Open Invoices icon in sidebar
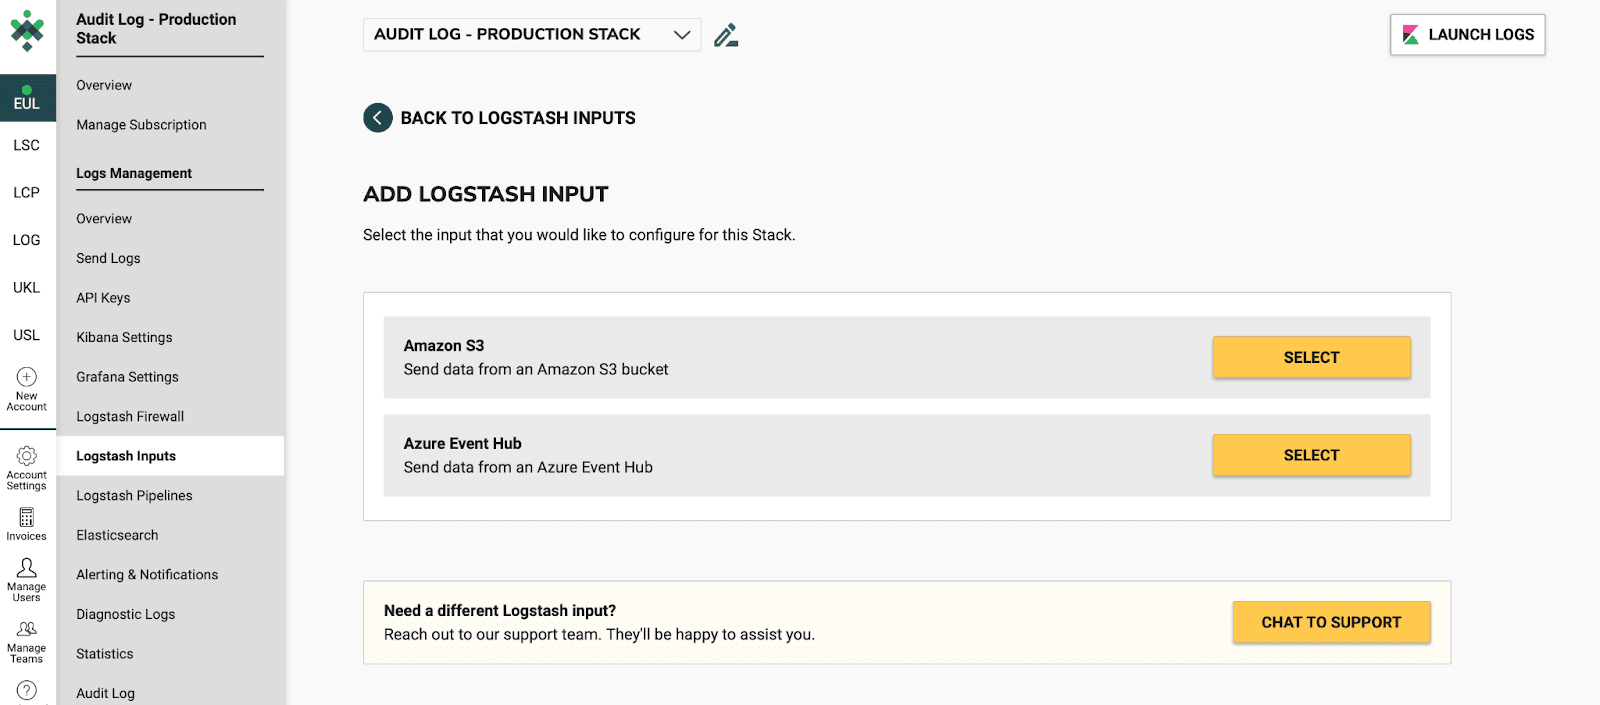 [x=27, y=517]
